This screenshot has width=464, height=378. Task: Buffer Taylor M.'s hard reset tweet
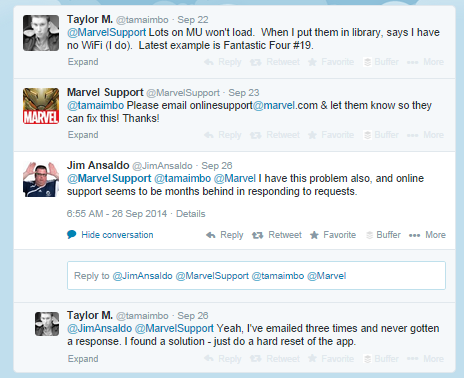point(381,359)
